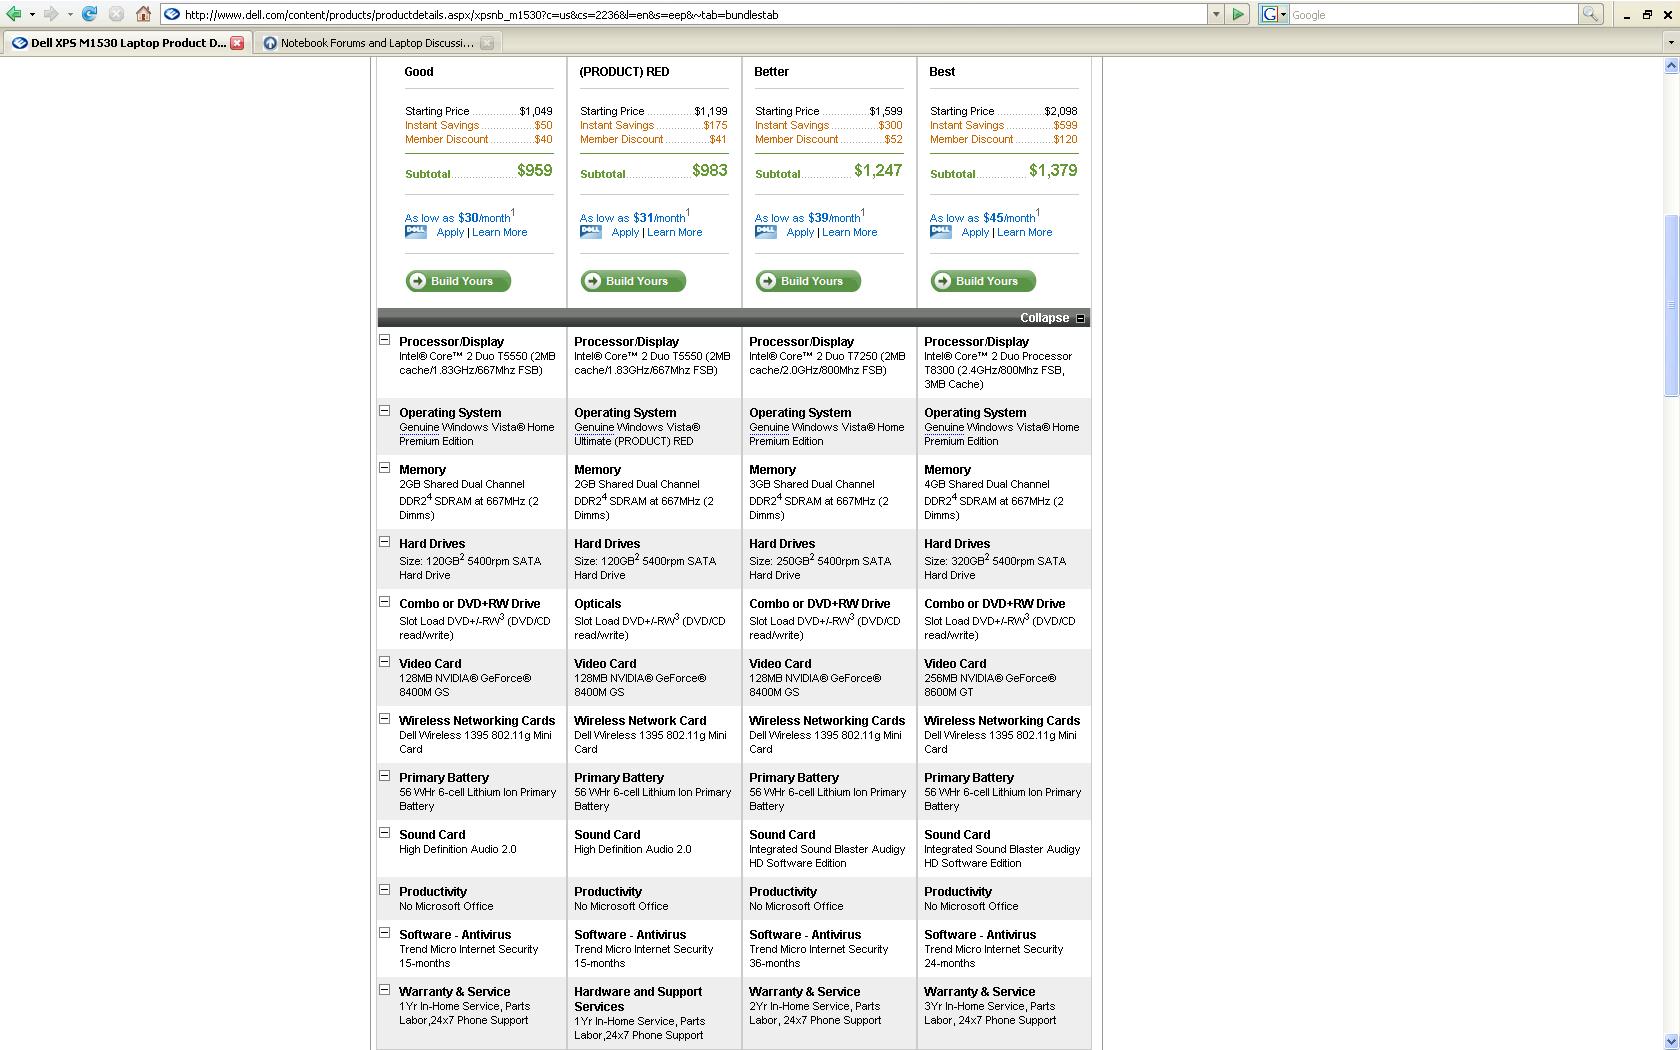Collapse the Productivity row

coord(384,890)
